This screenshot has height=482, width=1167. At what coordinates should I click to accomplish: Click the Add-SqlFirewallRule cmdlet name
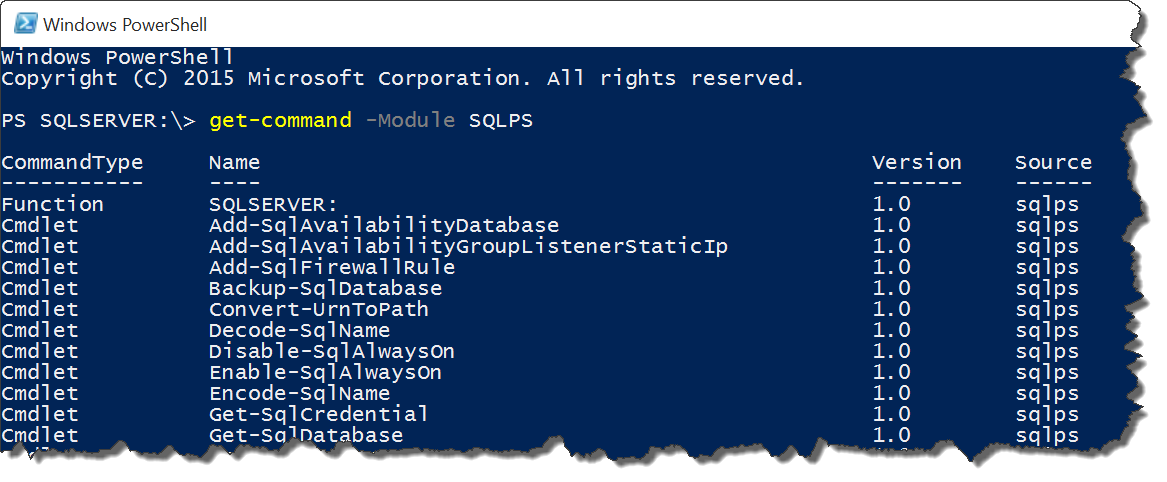332,266
